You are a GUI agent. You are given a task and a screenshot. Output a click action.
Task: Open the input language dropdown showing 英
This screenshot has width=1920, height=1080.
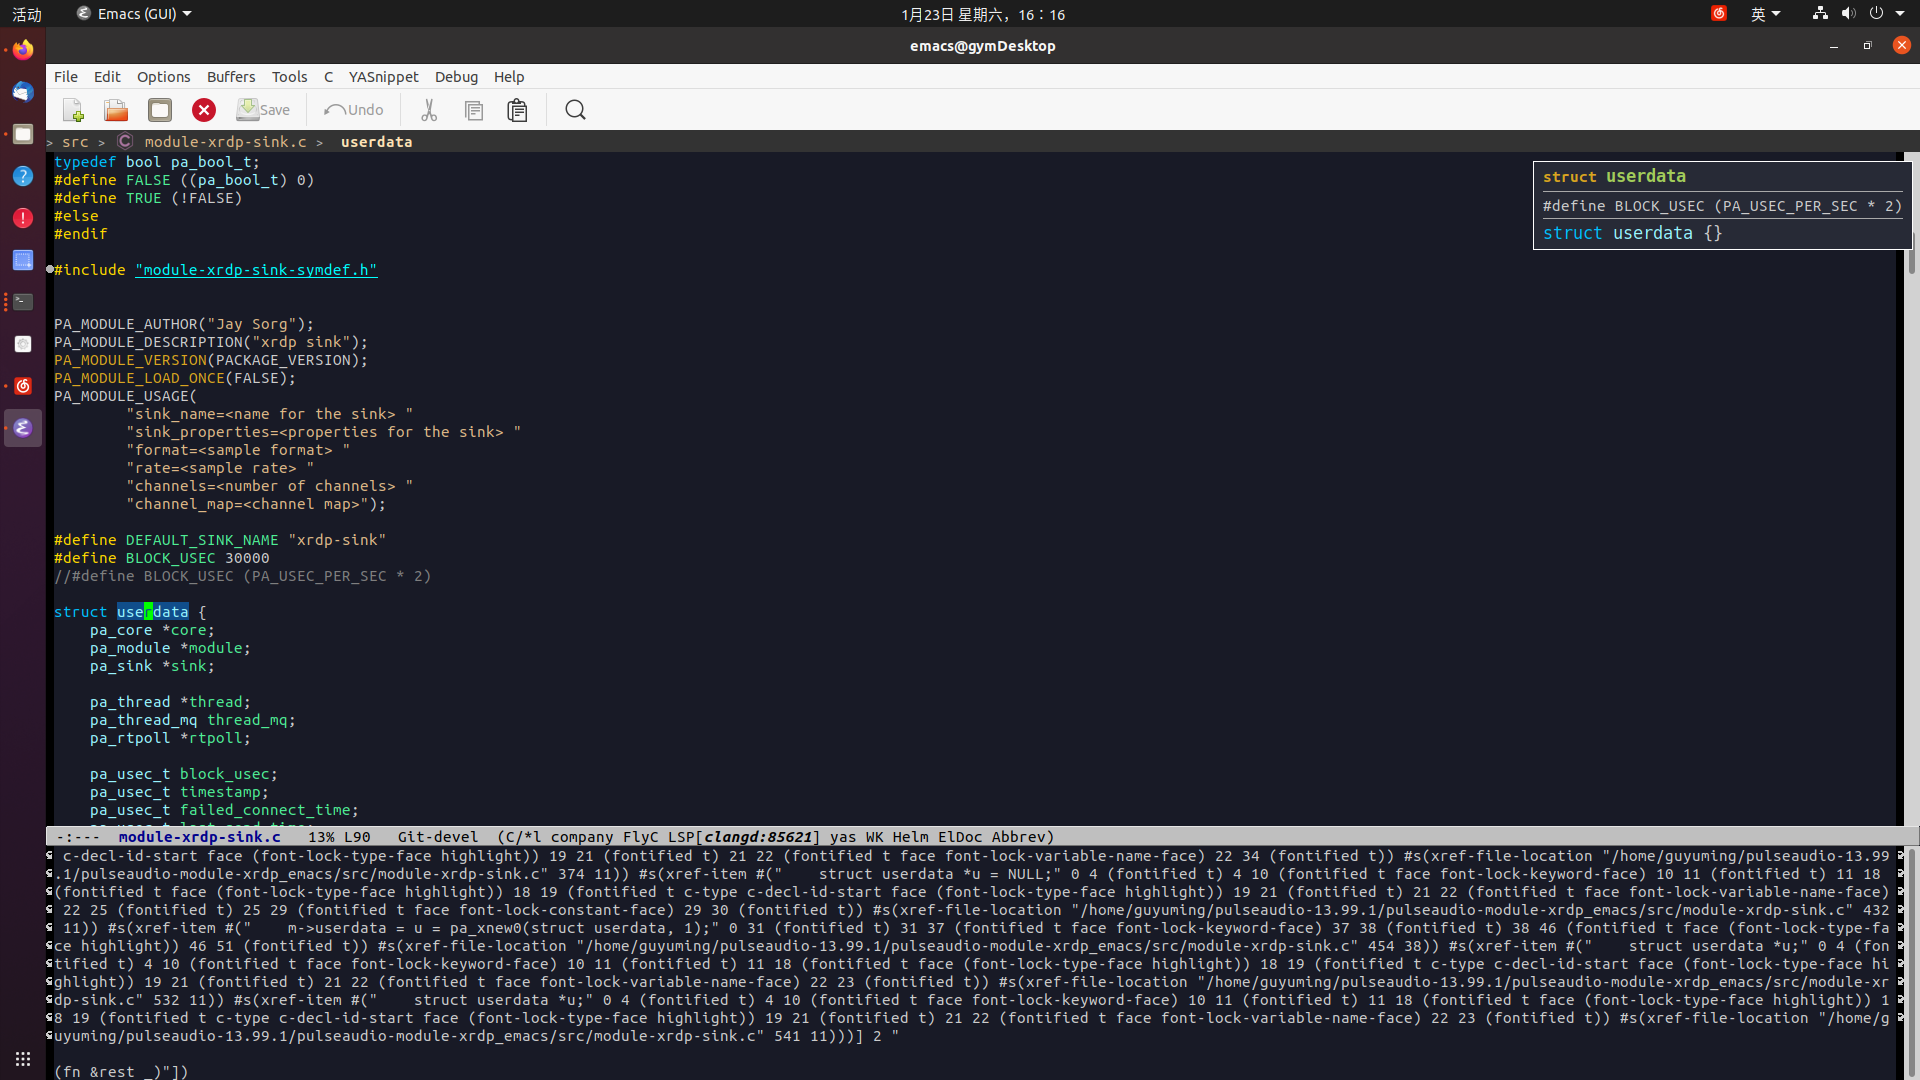(x=1764, y=13)
